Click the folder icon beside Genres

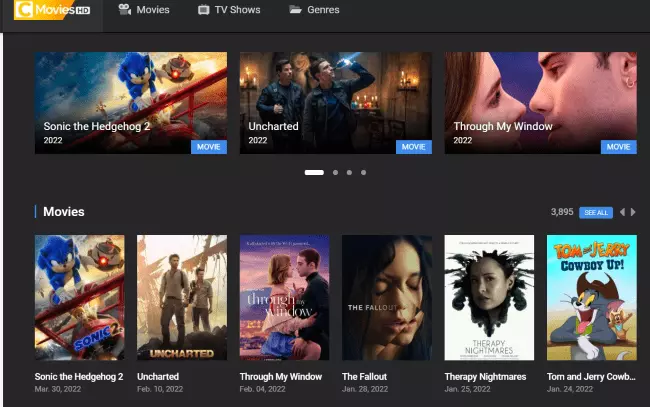[295, 9]
